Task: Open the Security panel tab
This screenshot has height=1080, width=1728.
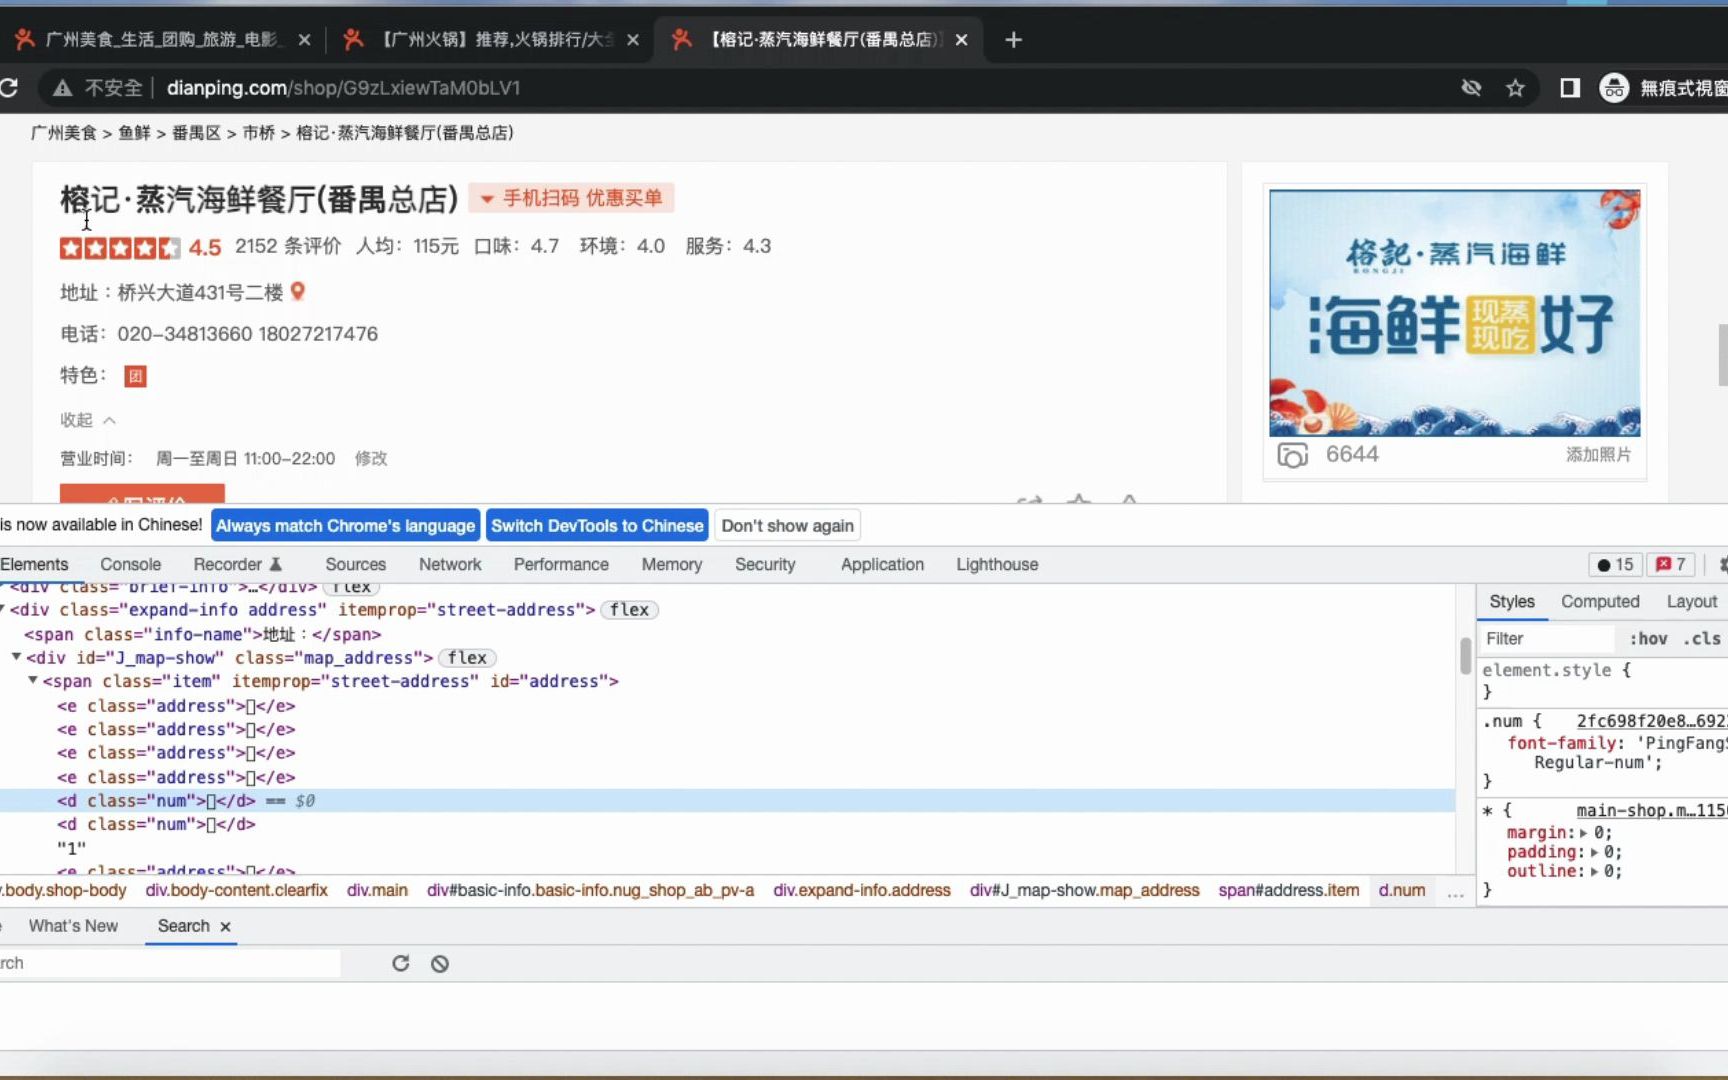Action: 765,565
